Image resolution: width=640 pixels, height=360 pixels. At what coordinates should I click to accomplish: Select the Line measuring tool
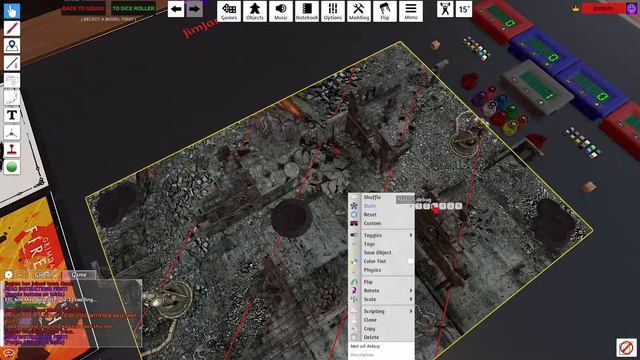pyautogui.click(x=12, y=63)
